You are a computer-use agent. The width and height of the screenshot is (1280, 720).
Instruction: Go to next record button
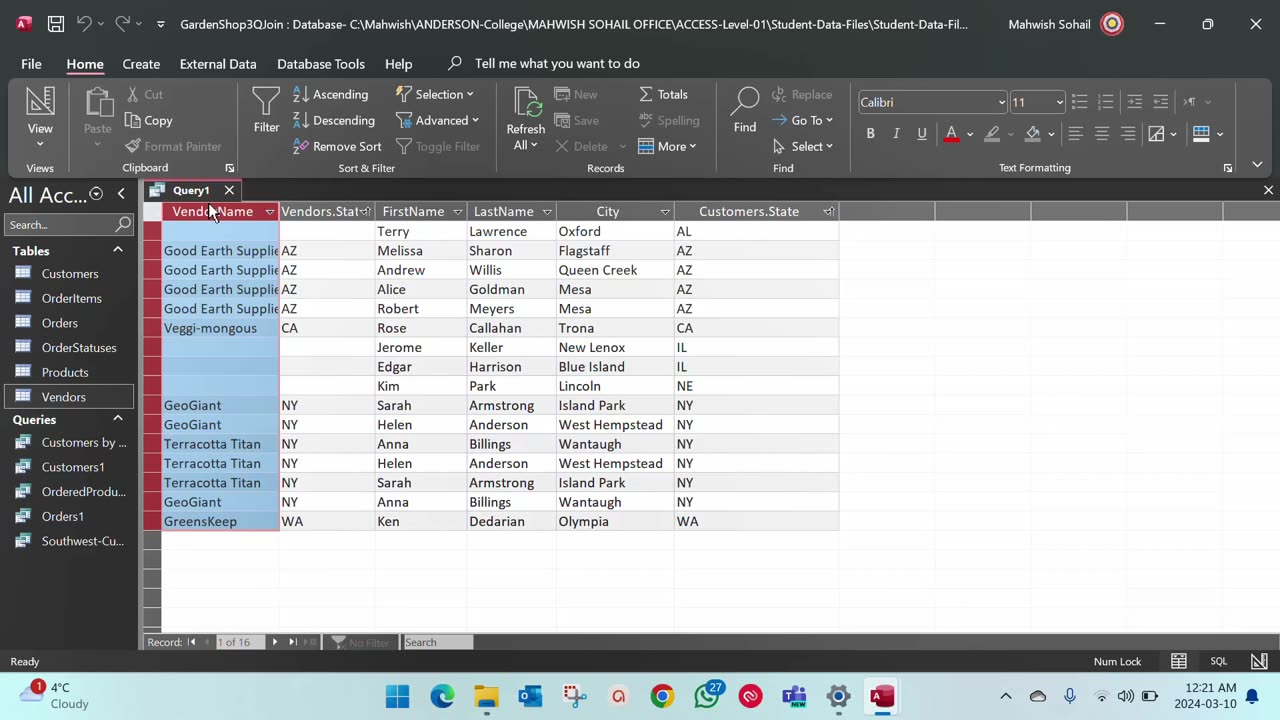coord(275,642)
